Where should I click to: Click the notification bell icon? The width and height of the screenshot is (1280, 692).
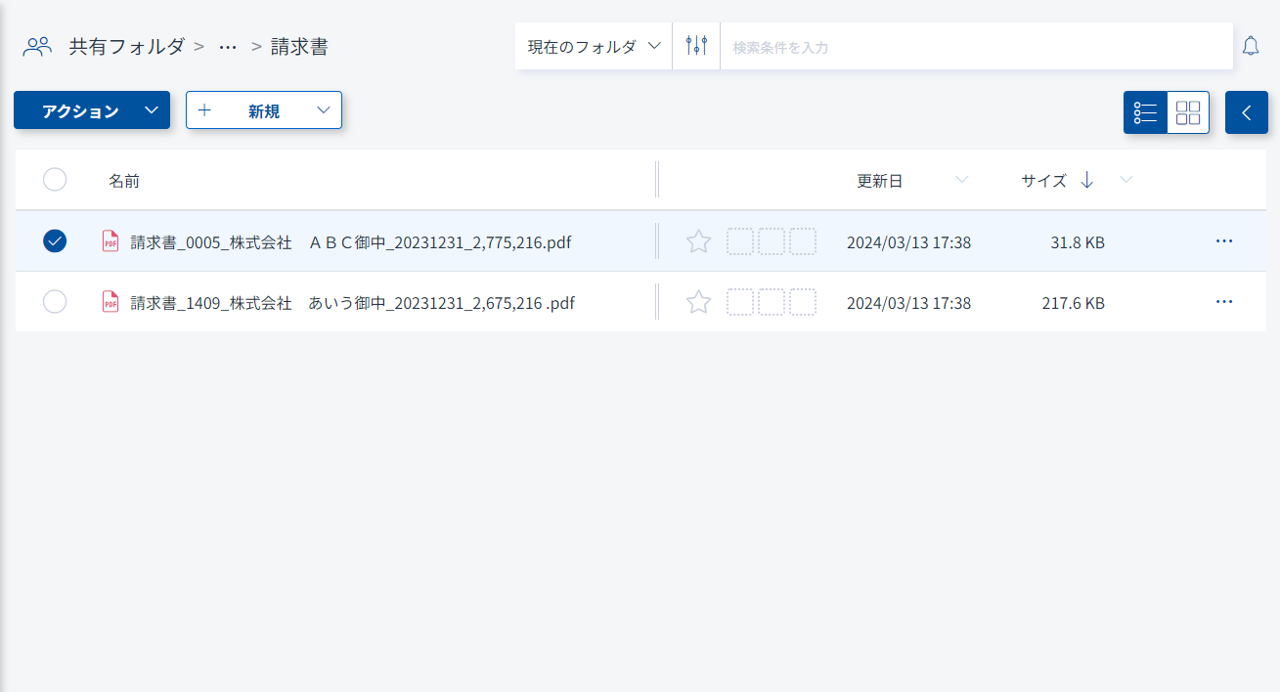click(x=1250, y=46)
